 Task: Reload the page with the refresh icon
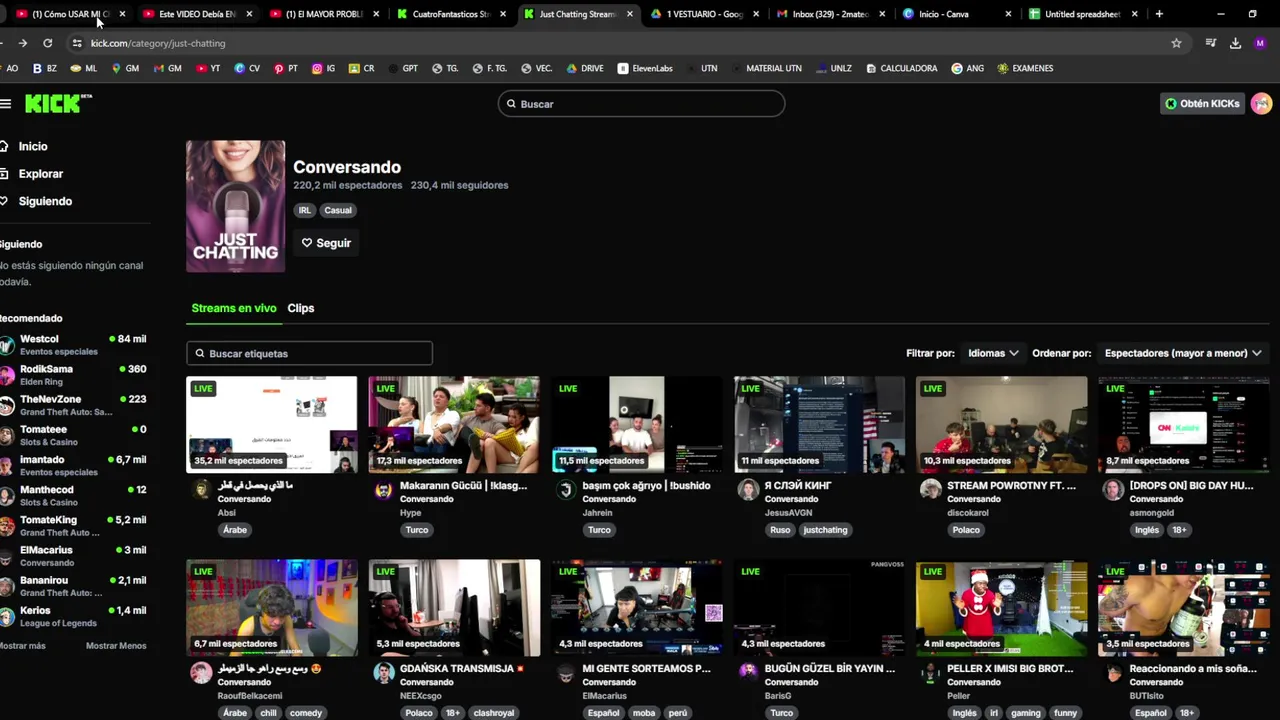[x=47, y=43]
